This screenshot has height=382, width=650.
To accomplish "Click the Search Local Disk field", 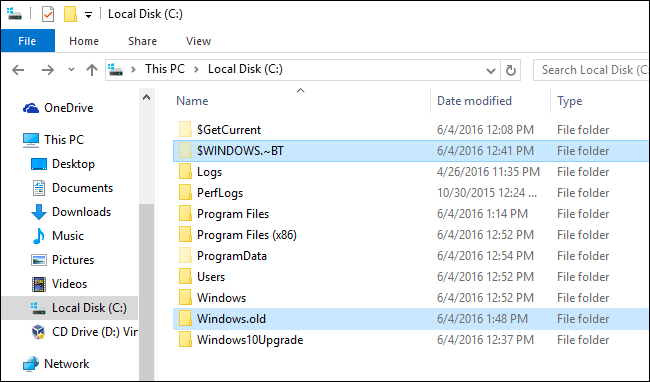I will pos(591,70).
